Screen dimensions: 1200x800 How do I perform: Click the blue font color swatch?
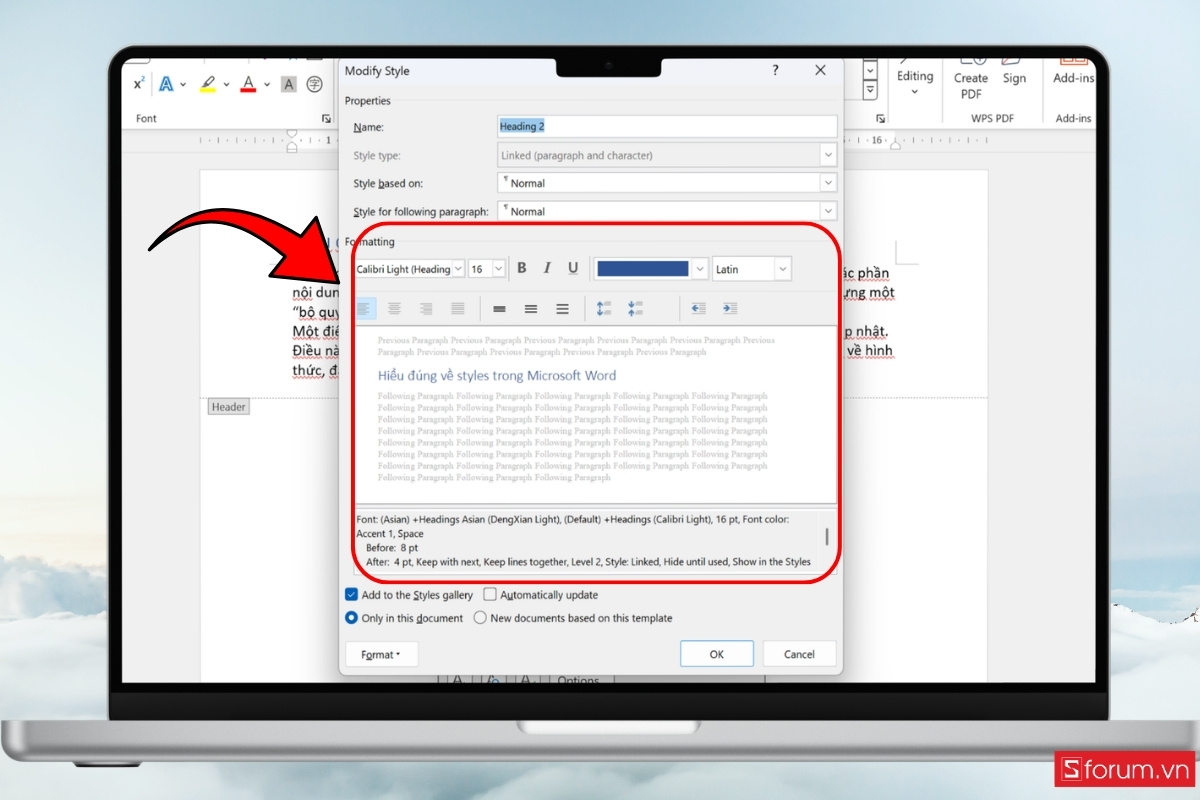[642, 268]
